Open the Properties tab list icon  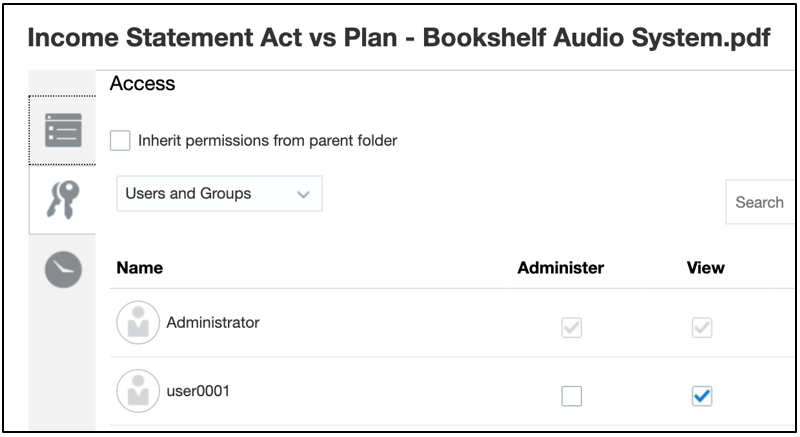point(63,130)
